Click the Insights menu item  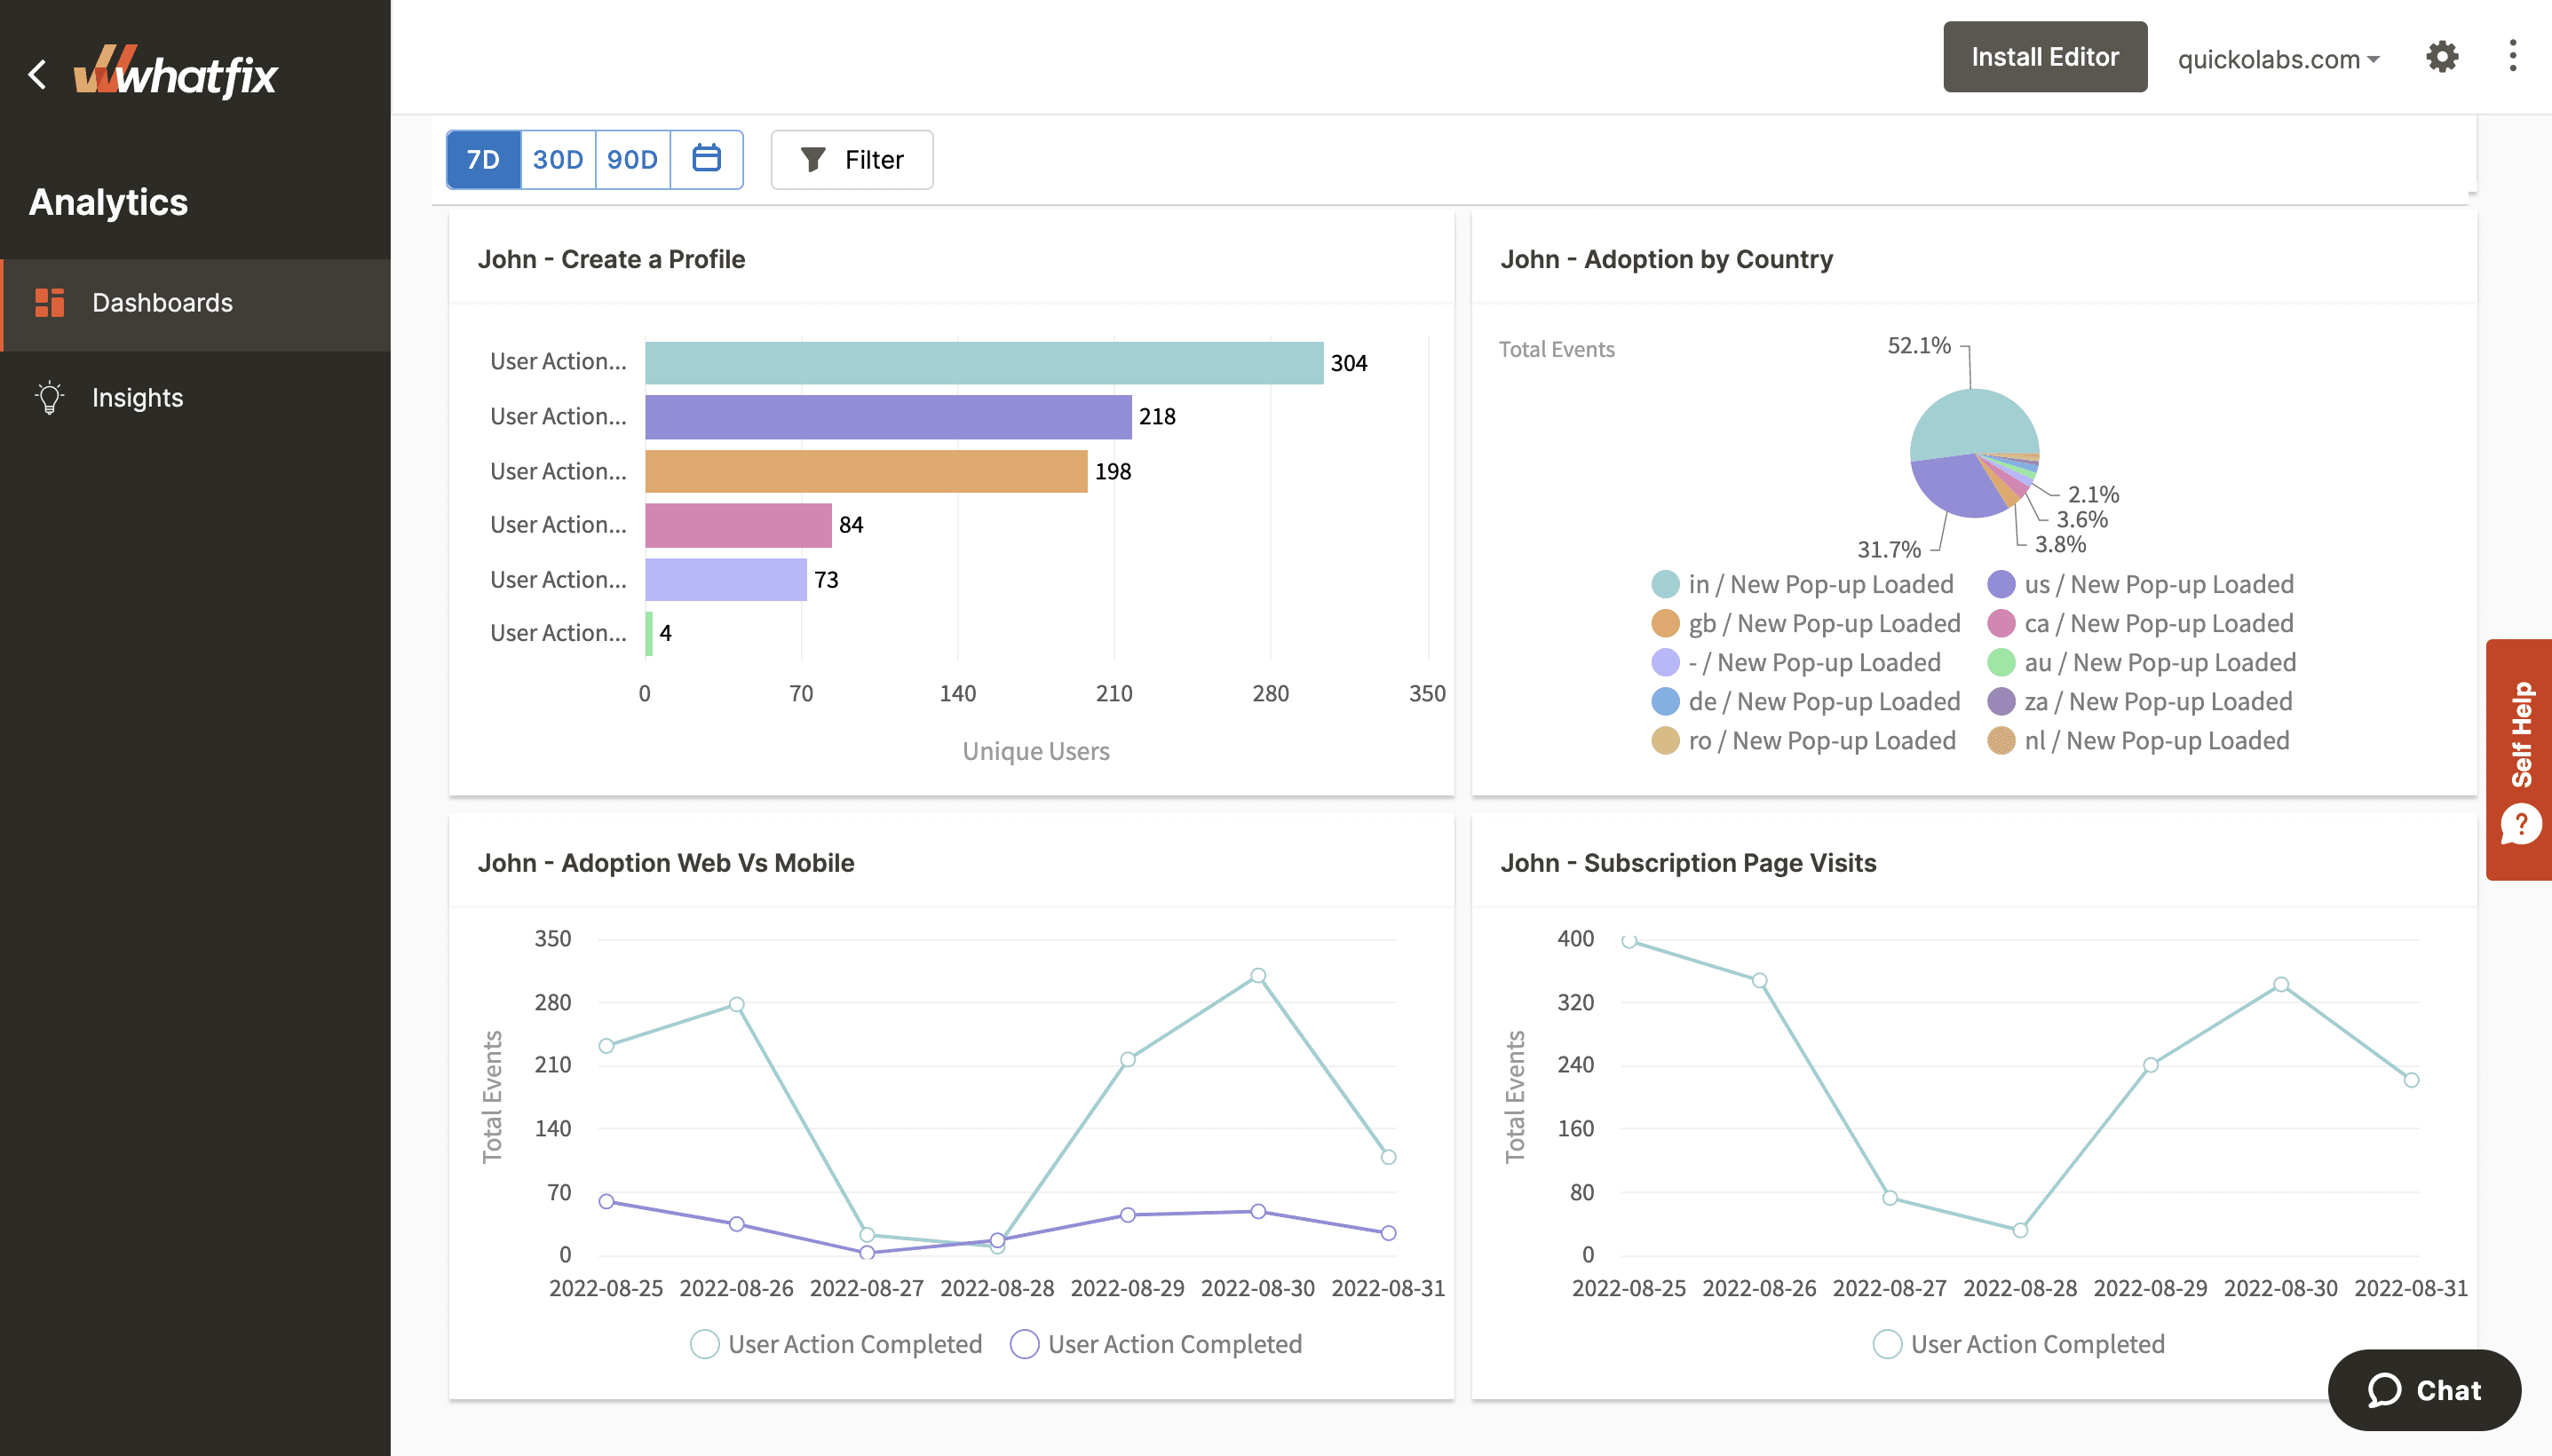(x=137, y=396)
